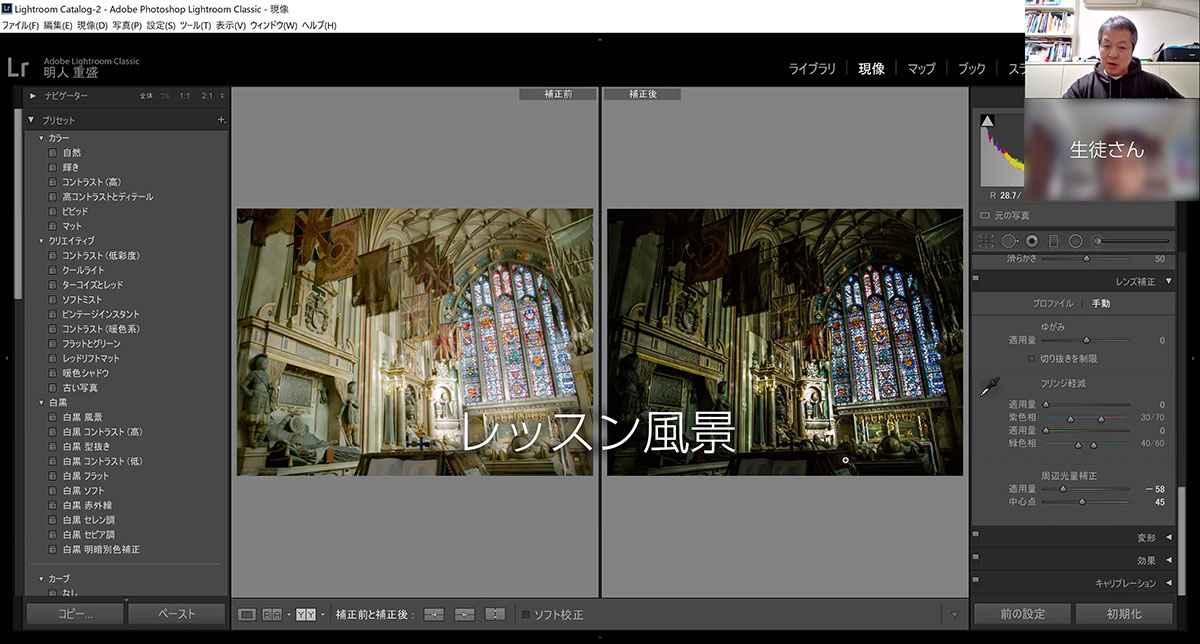The height and width of the screenshot is (644, 1200).
Task: Enable 切り抜きを制限 checkbox
Action: tap(1032, 358)
